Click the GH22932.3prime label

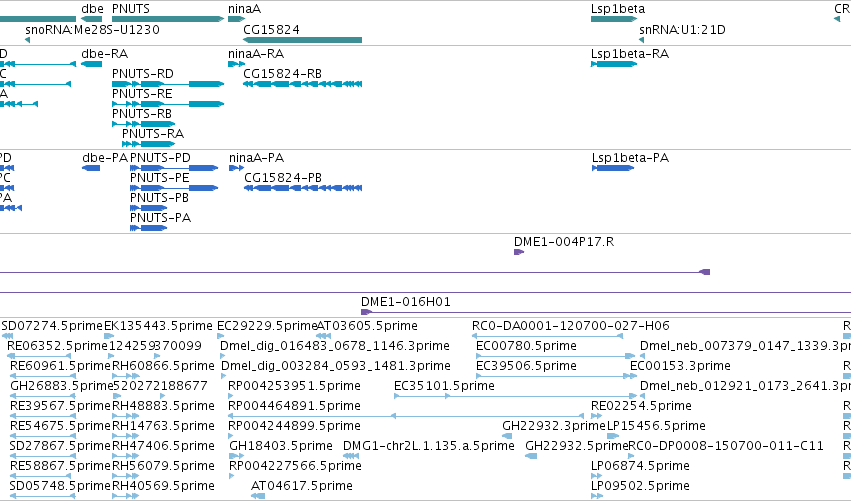click(554, 426)
